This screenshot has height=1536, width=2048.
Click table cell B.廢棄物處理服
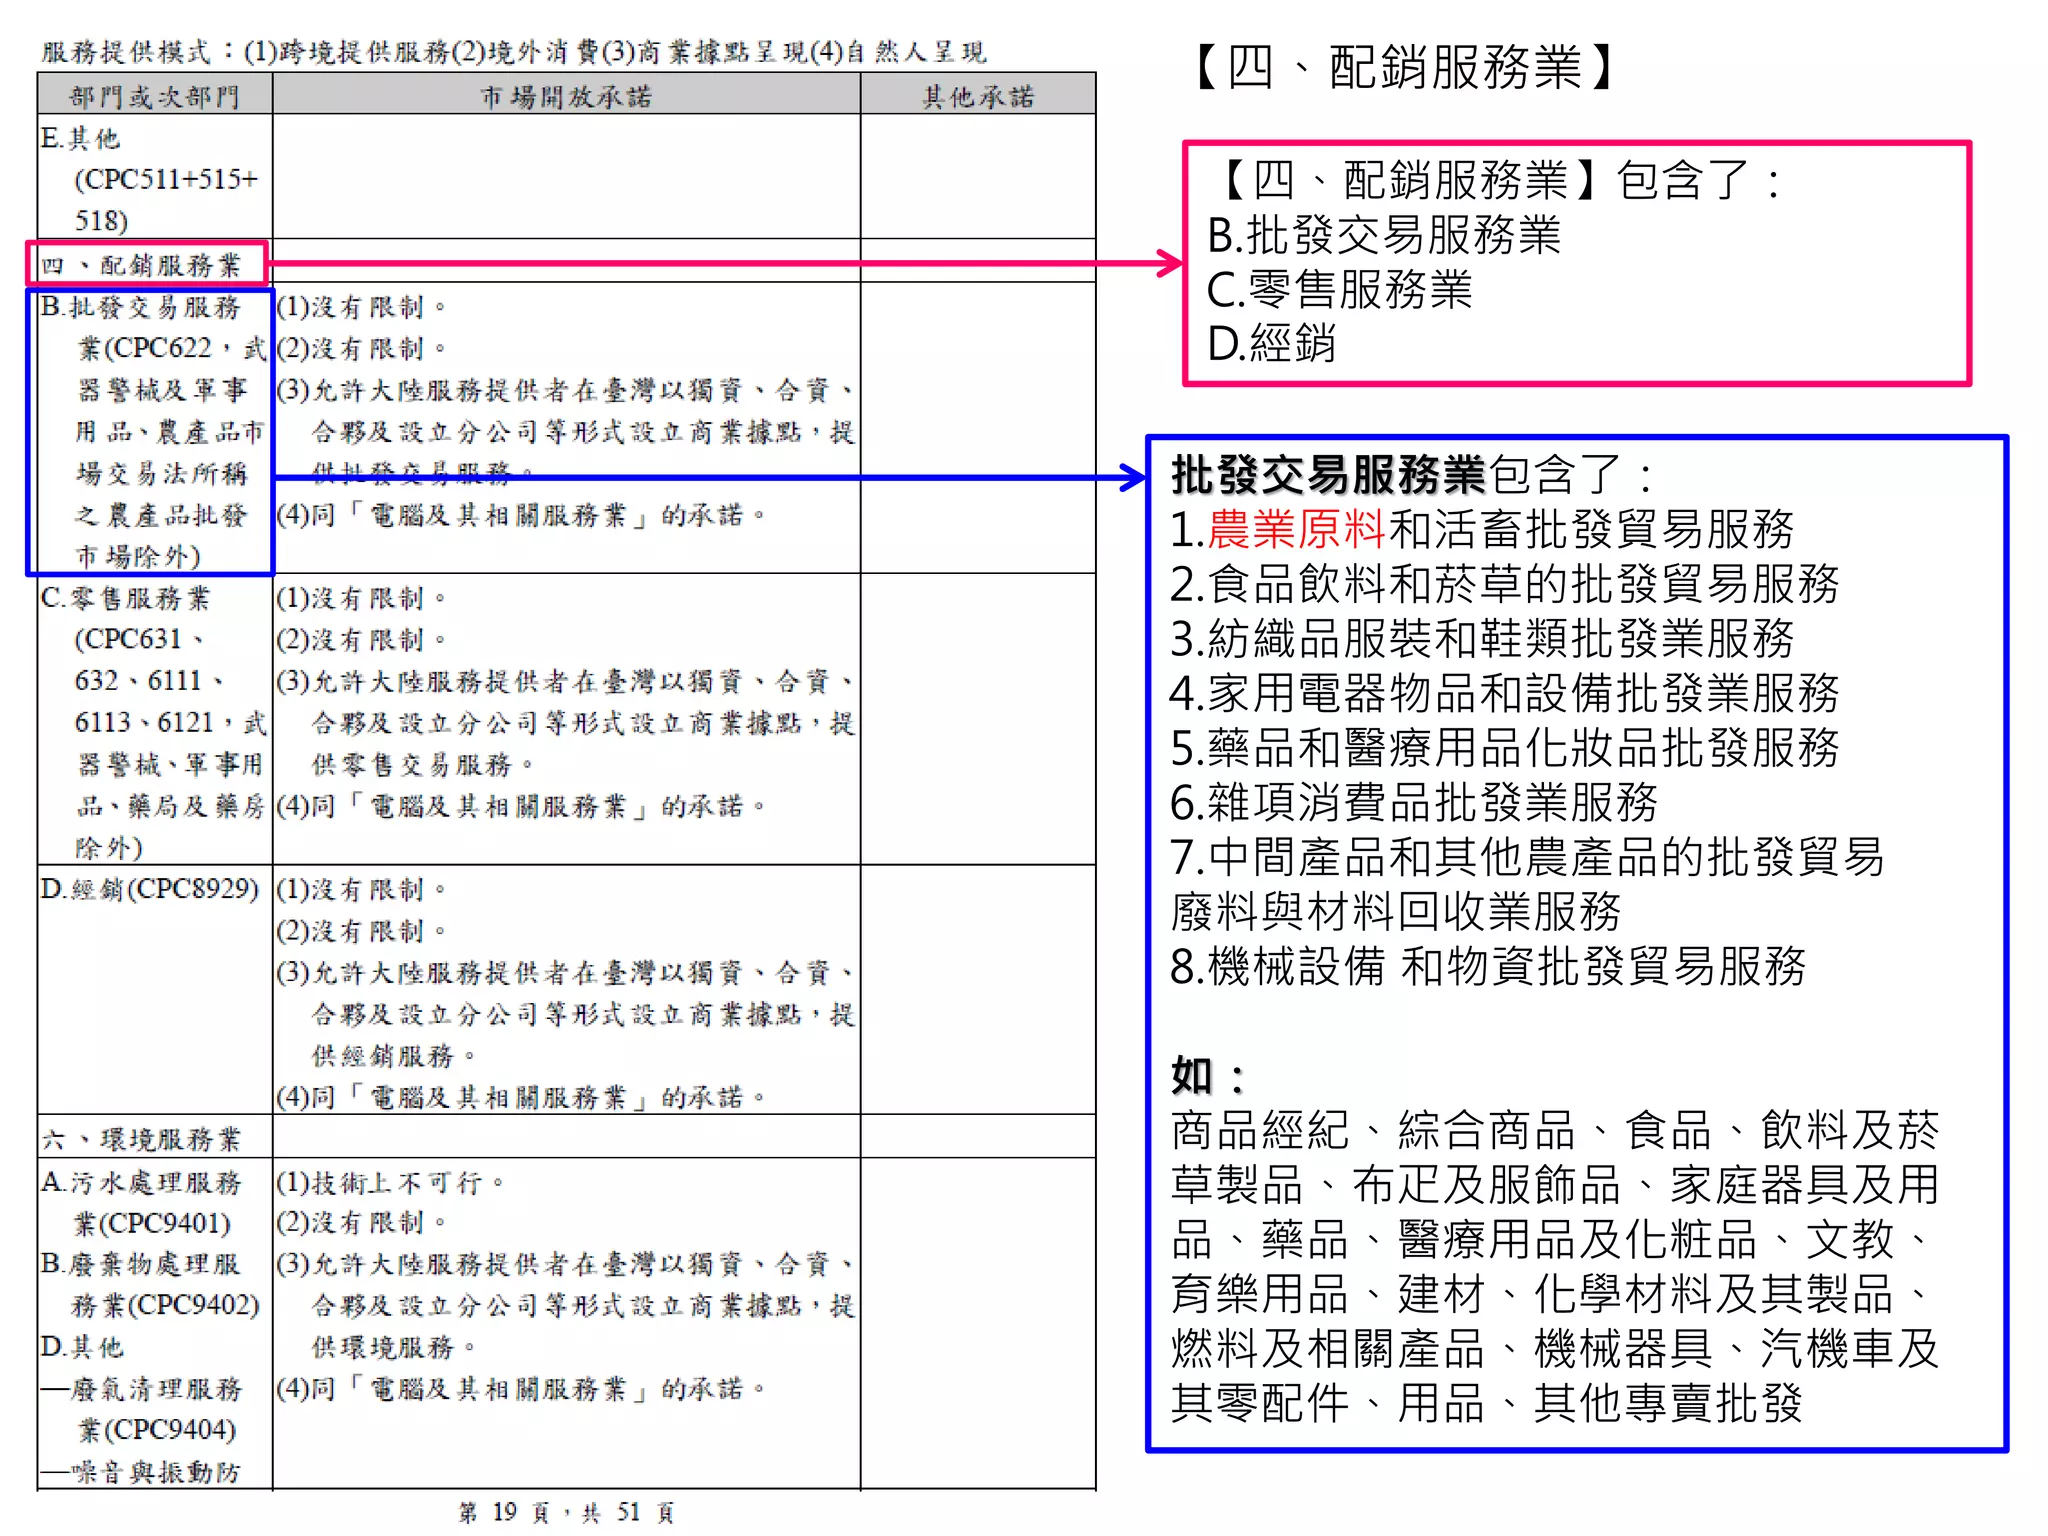coord(141,1264)
